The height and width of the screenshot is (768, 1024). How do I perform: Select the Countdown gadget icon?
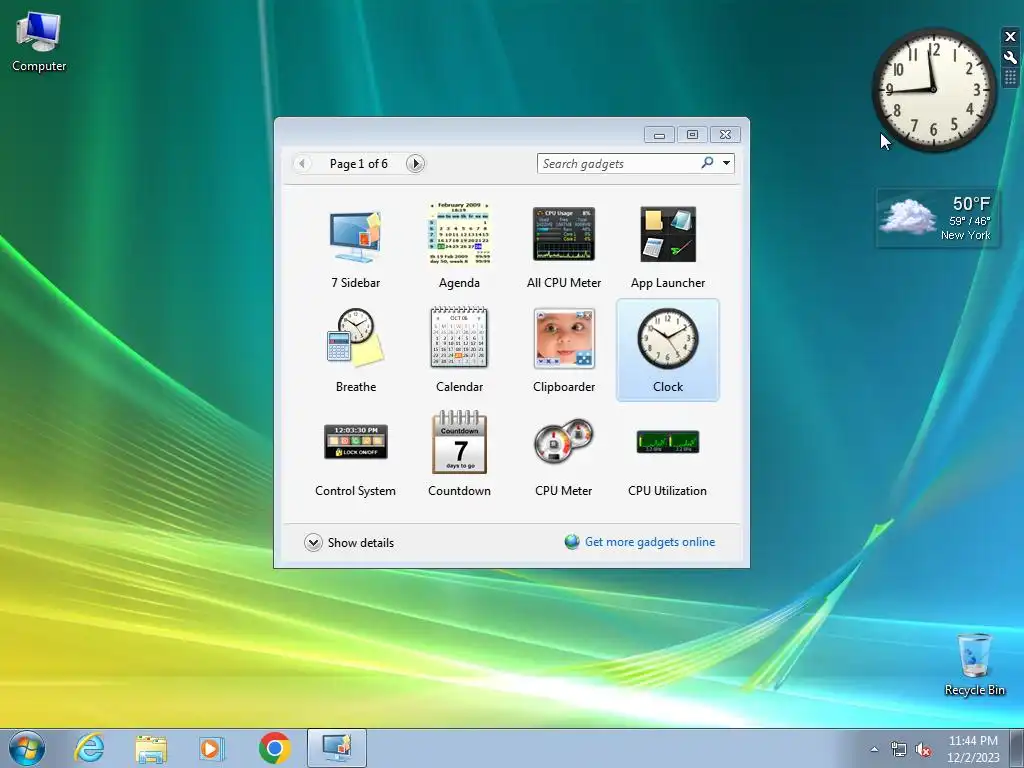(x=459, y=441)
